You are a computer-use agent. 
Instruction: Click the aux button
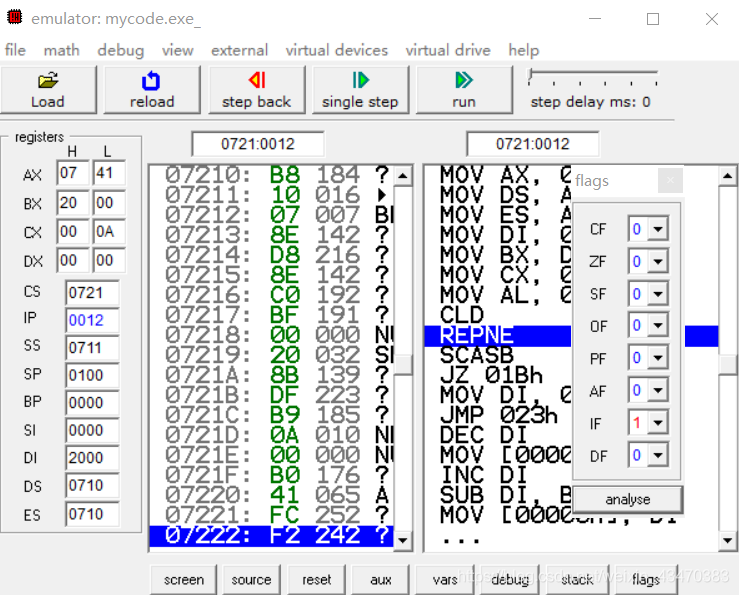coord(381,579)
